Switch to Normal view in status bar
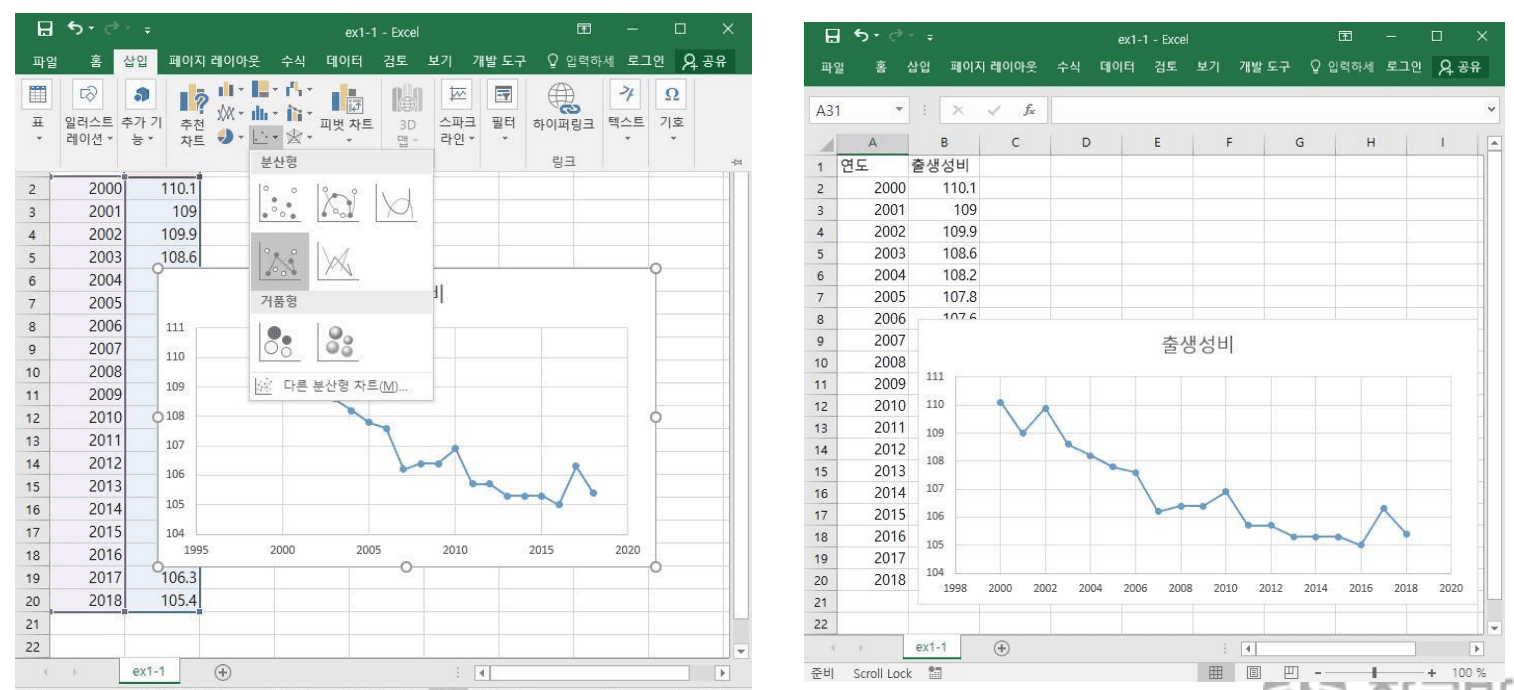The width and height of the screenshot is (1514, 690). (1216, 673)
